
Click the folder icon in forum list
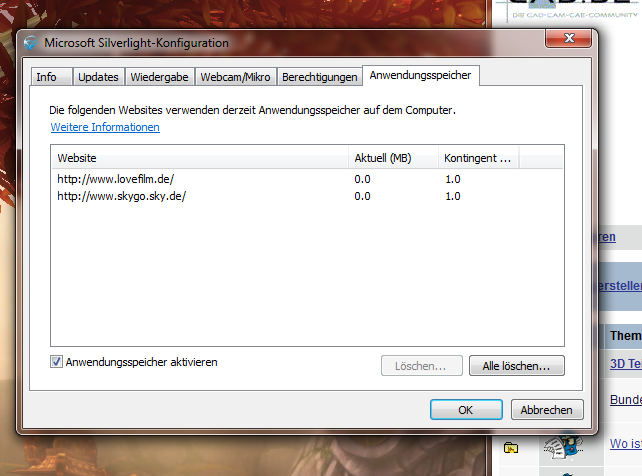point(511,447)
